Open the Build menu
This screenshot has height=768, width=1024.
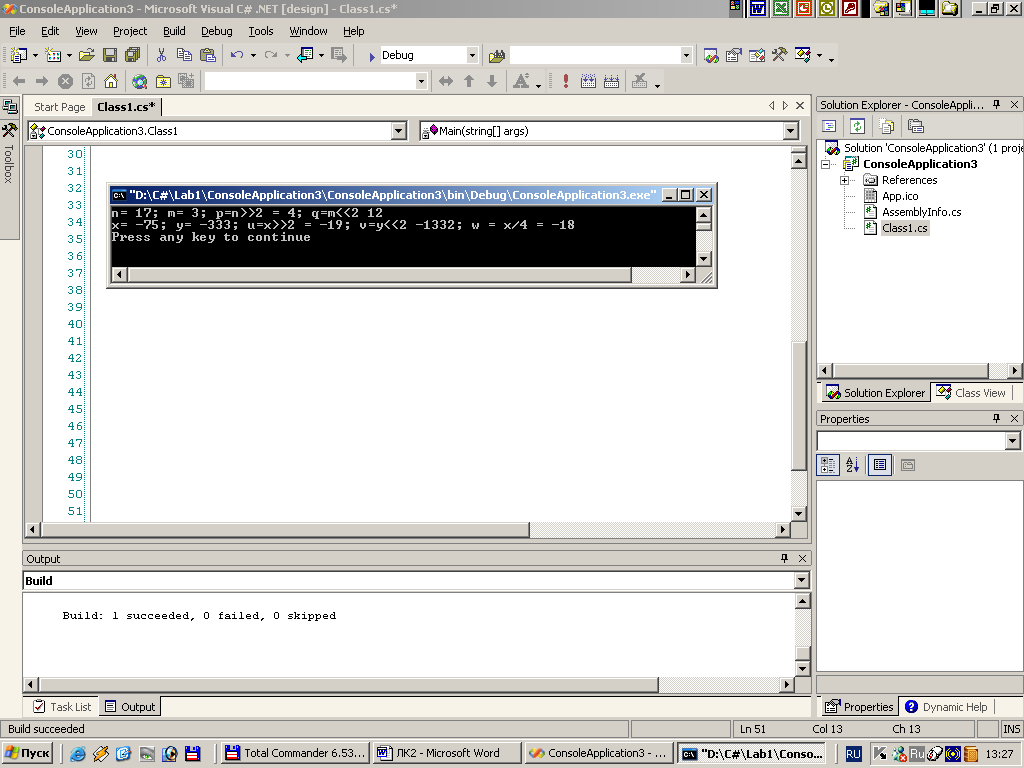(174, 31)
